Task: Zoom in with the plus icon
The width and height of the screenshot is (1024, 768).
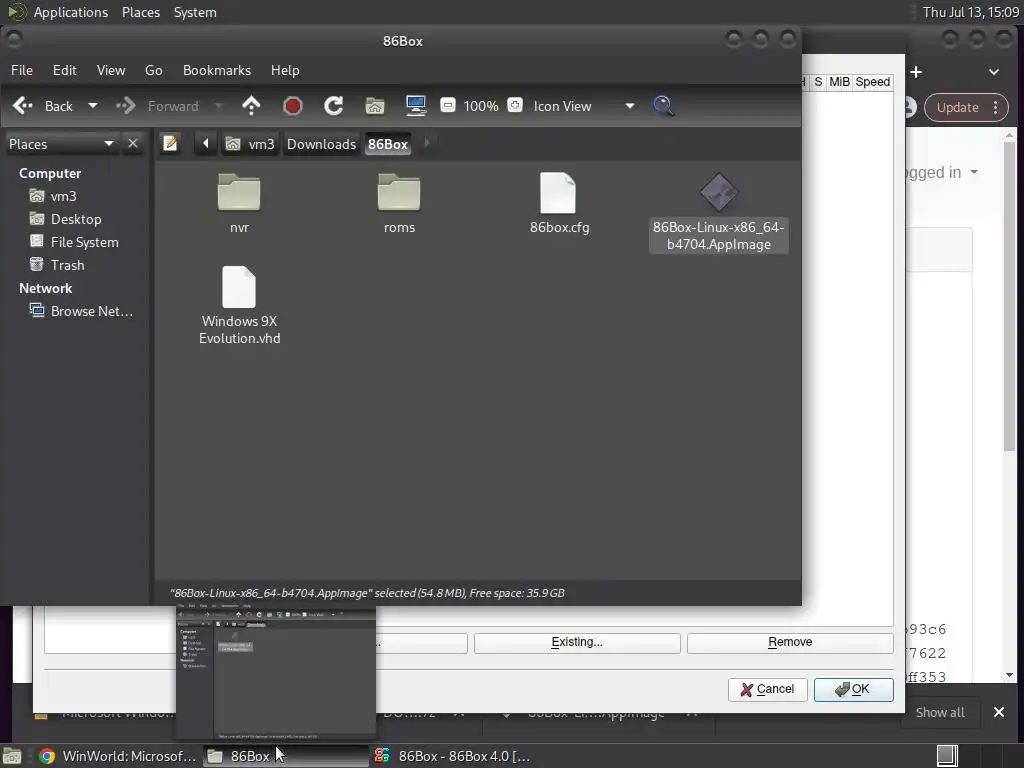Action: pyautogui.click(x=515, y=105)
